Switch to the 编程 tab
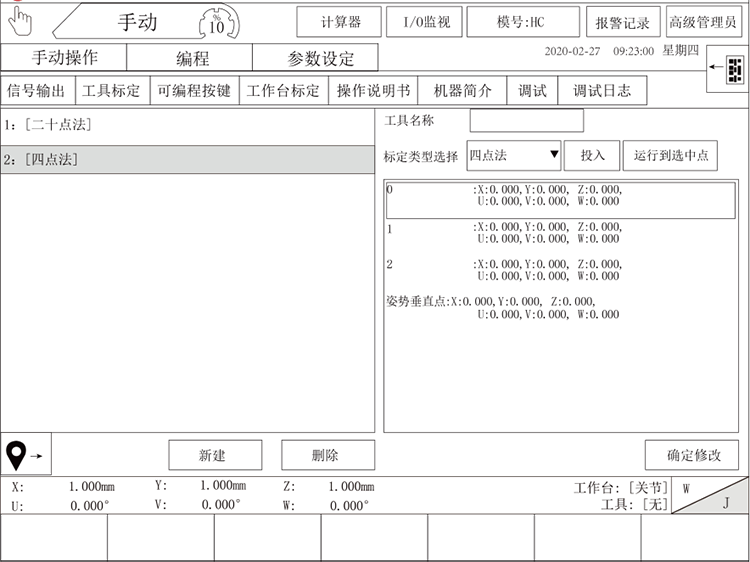The image size is (750, 562). point(192,58)
